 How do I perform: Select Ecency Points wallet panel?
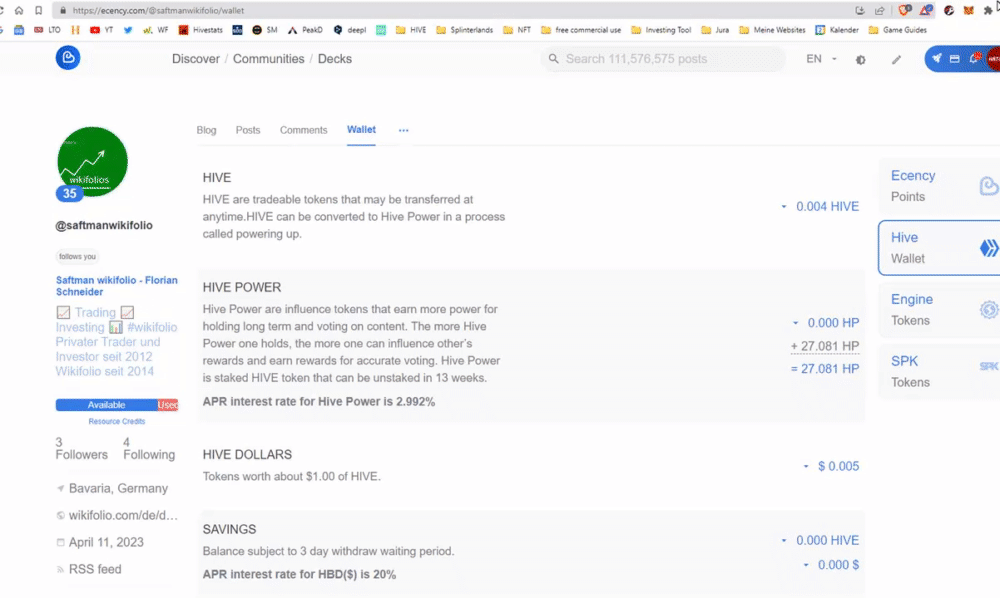939,186
